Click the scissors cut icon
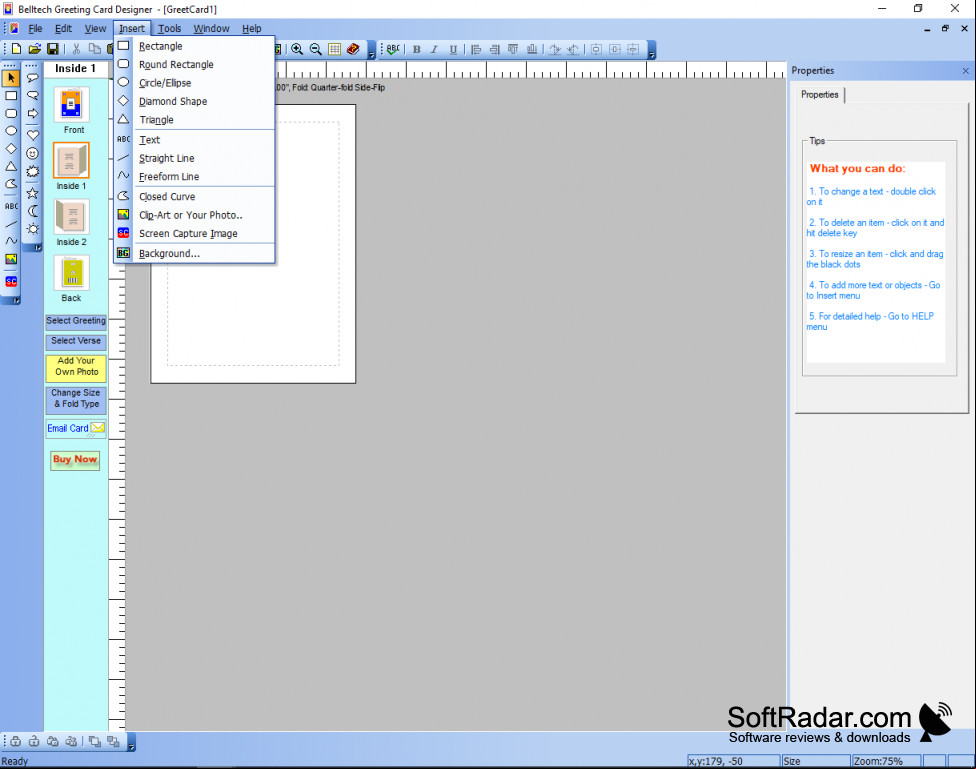The width and height of the screenshot is (976, 769). [77, 49]
